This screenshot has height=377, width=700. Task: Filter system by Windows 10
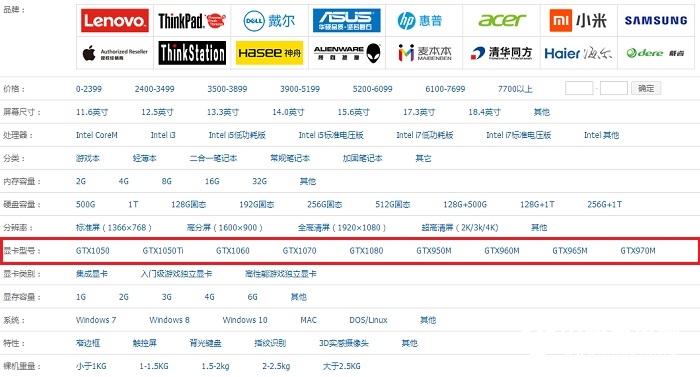pyautogui.click(x=245, y=320)
